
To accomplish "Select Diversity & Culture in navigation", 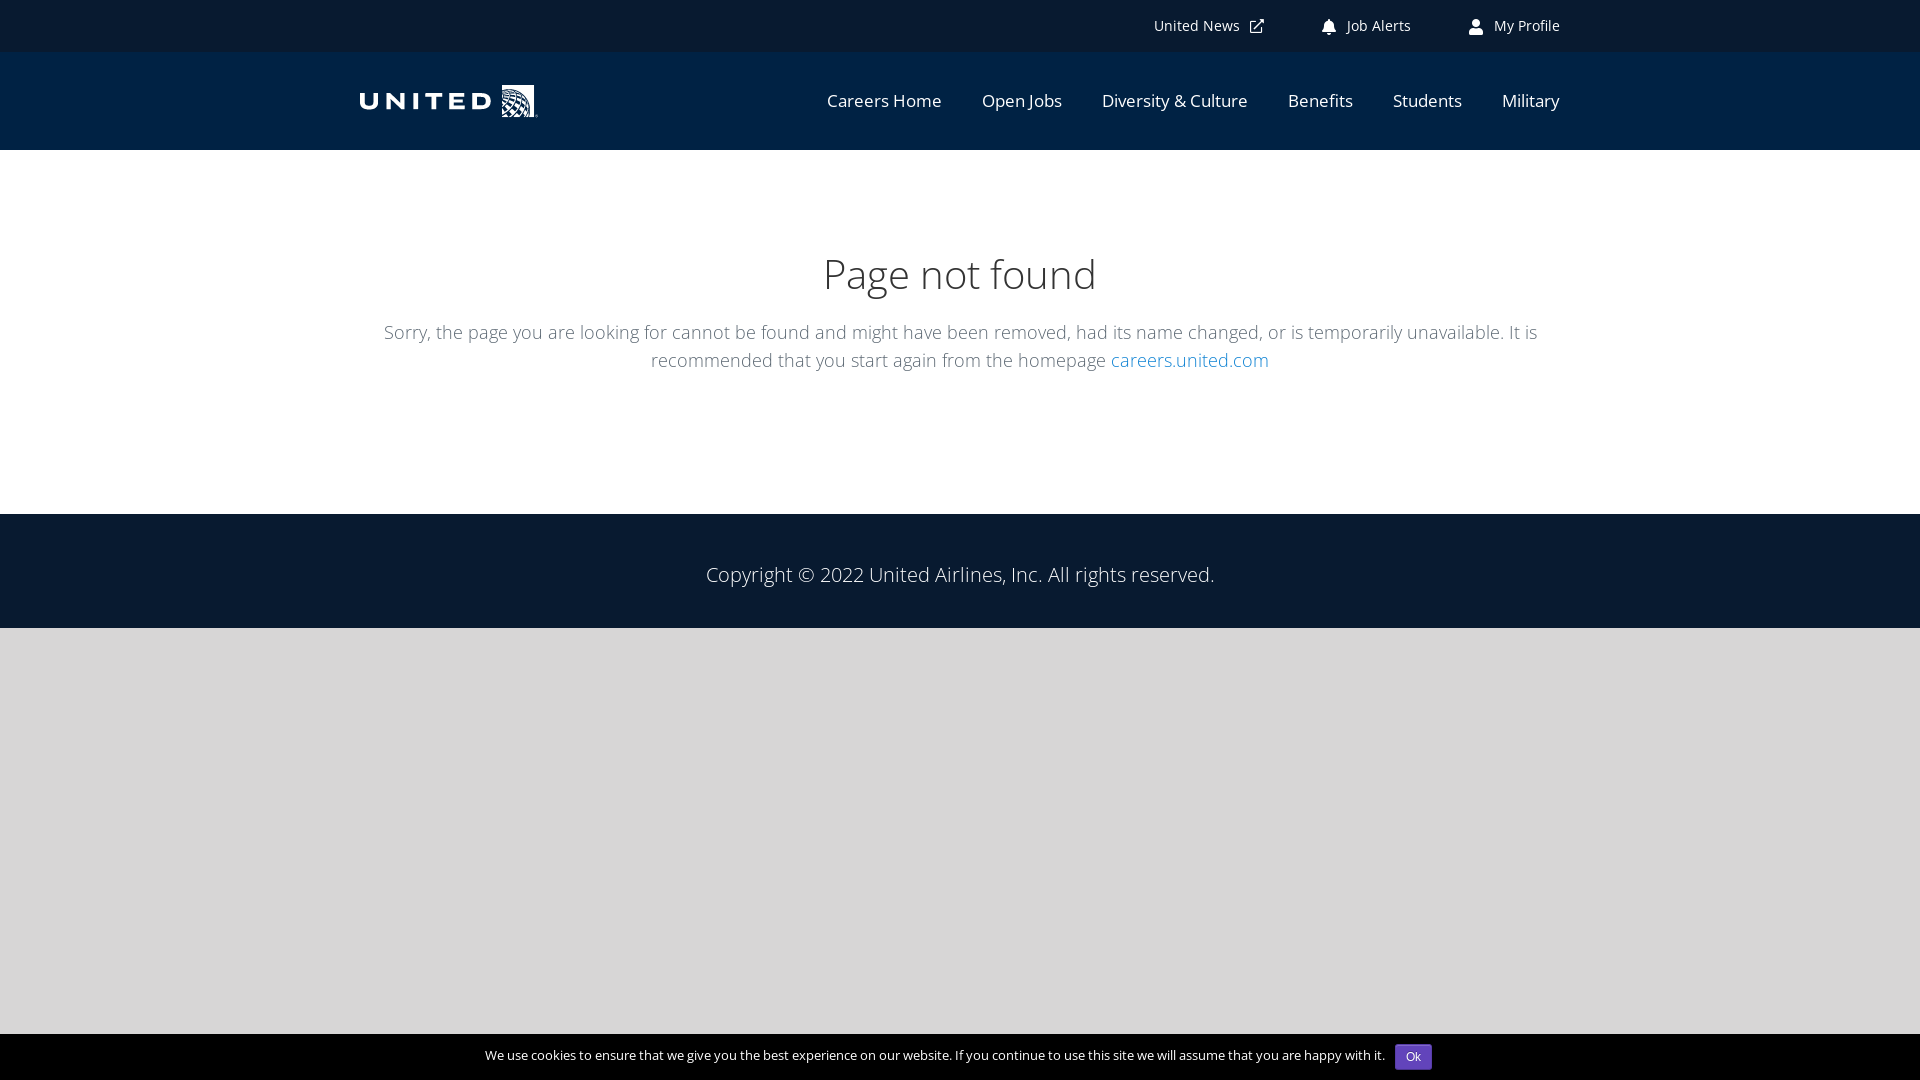I will pos(1175,101).
